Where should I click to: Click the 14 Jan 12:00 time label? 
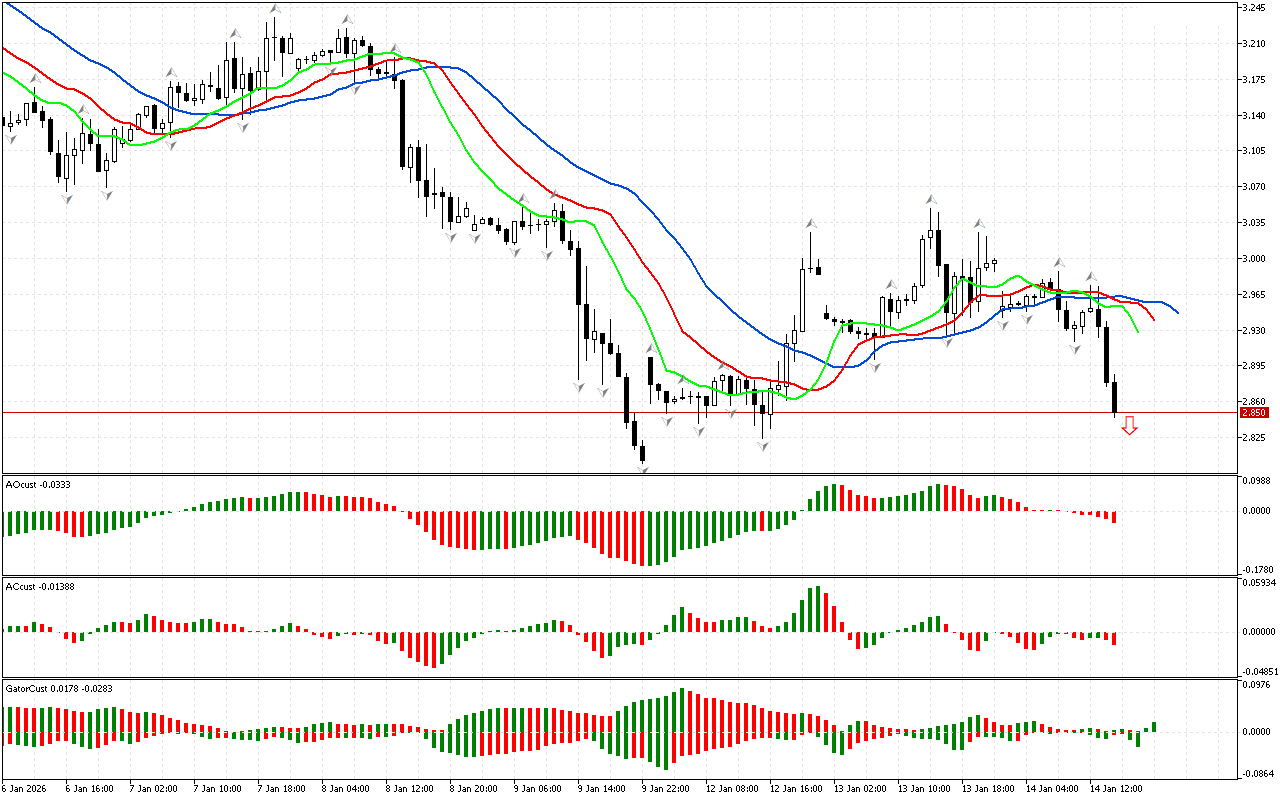(1117, 788)
